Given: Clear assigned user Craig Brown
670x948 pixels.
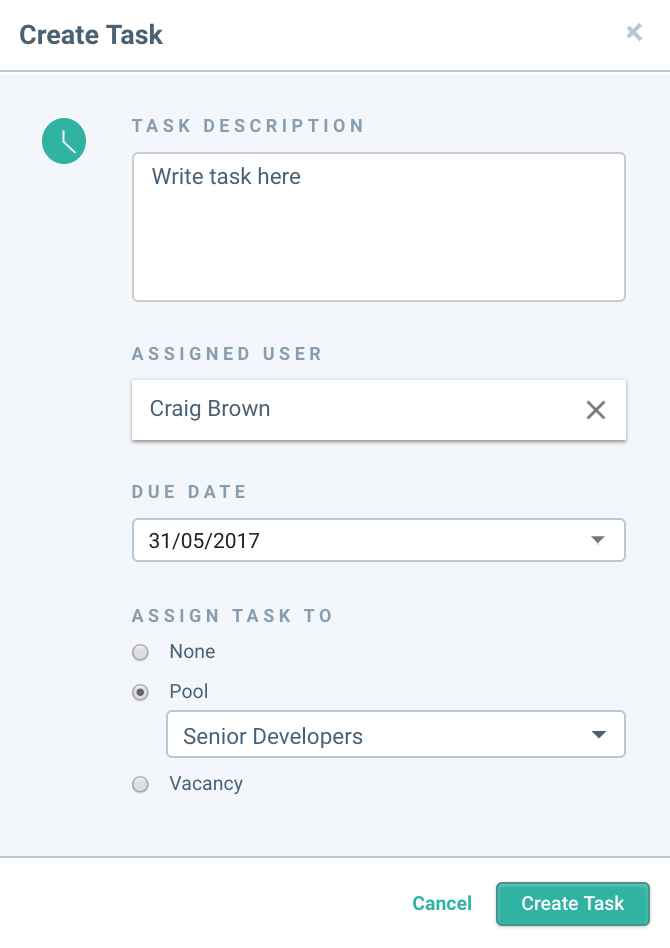Looking at the screenshot, I should point(596,410).
